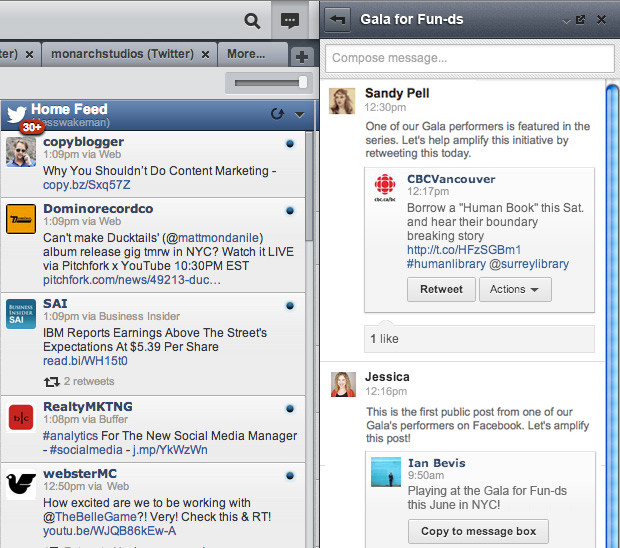The width and height of the screenshot is (620, 548).
Task: Open copyblogger's profile picture
Action: coord(21,152)
